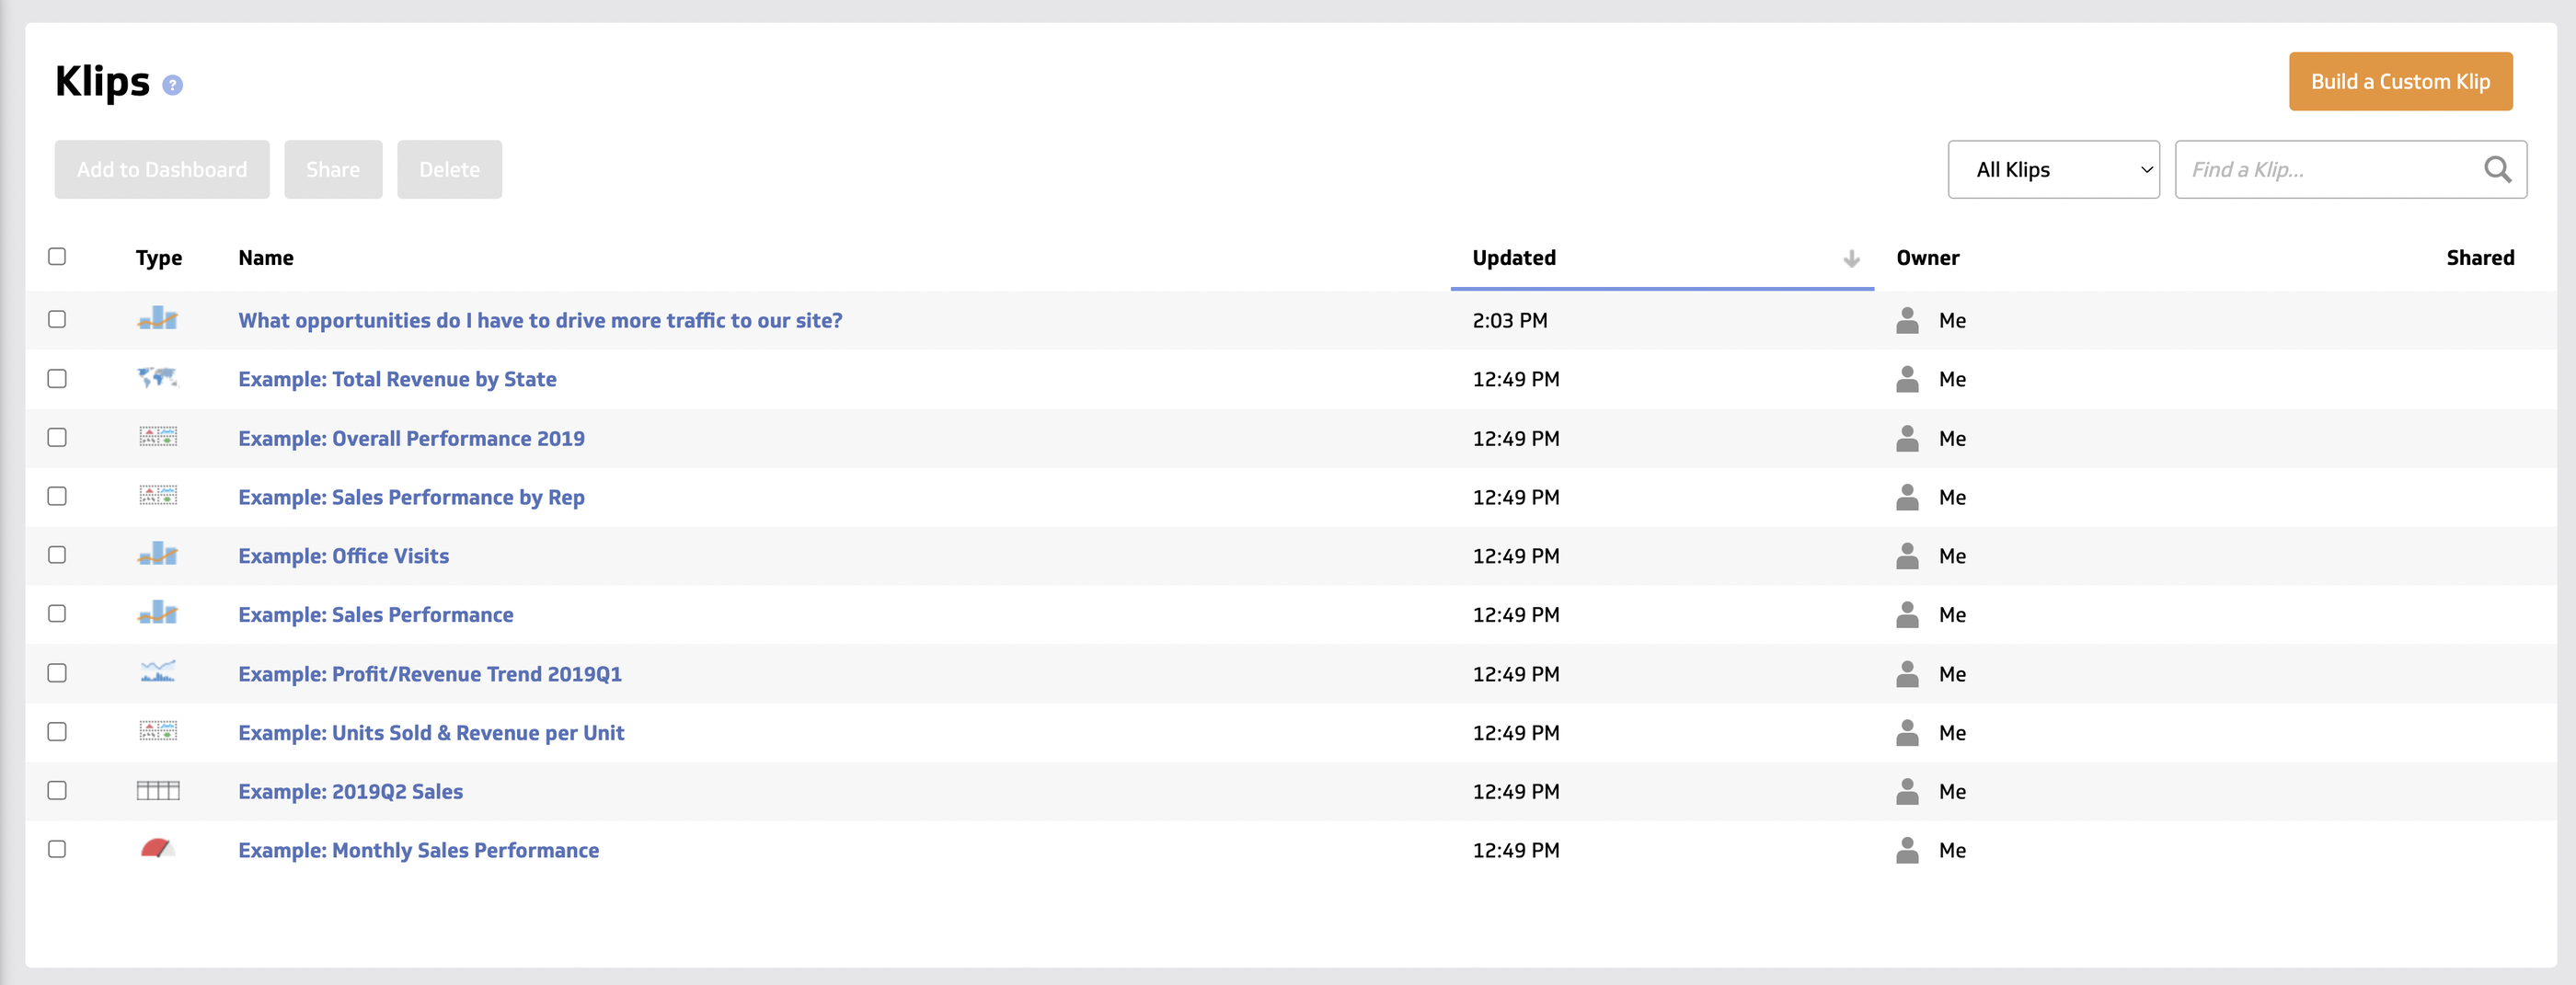Click the chart icon beside the traffic opportunities Klip
2576x985 pixels.
tap(159, 320)
